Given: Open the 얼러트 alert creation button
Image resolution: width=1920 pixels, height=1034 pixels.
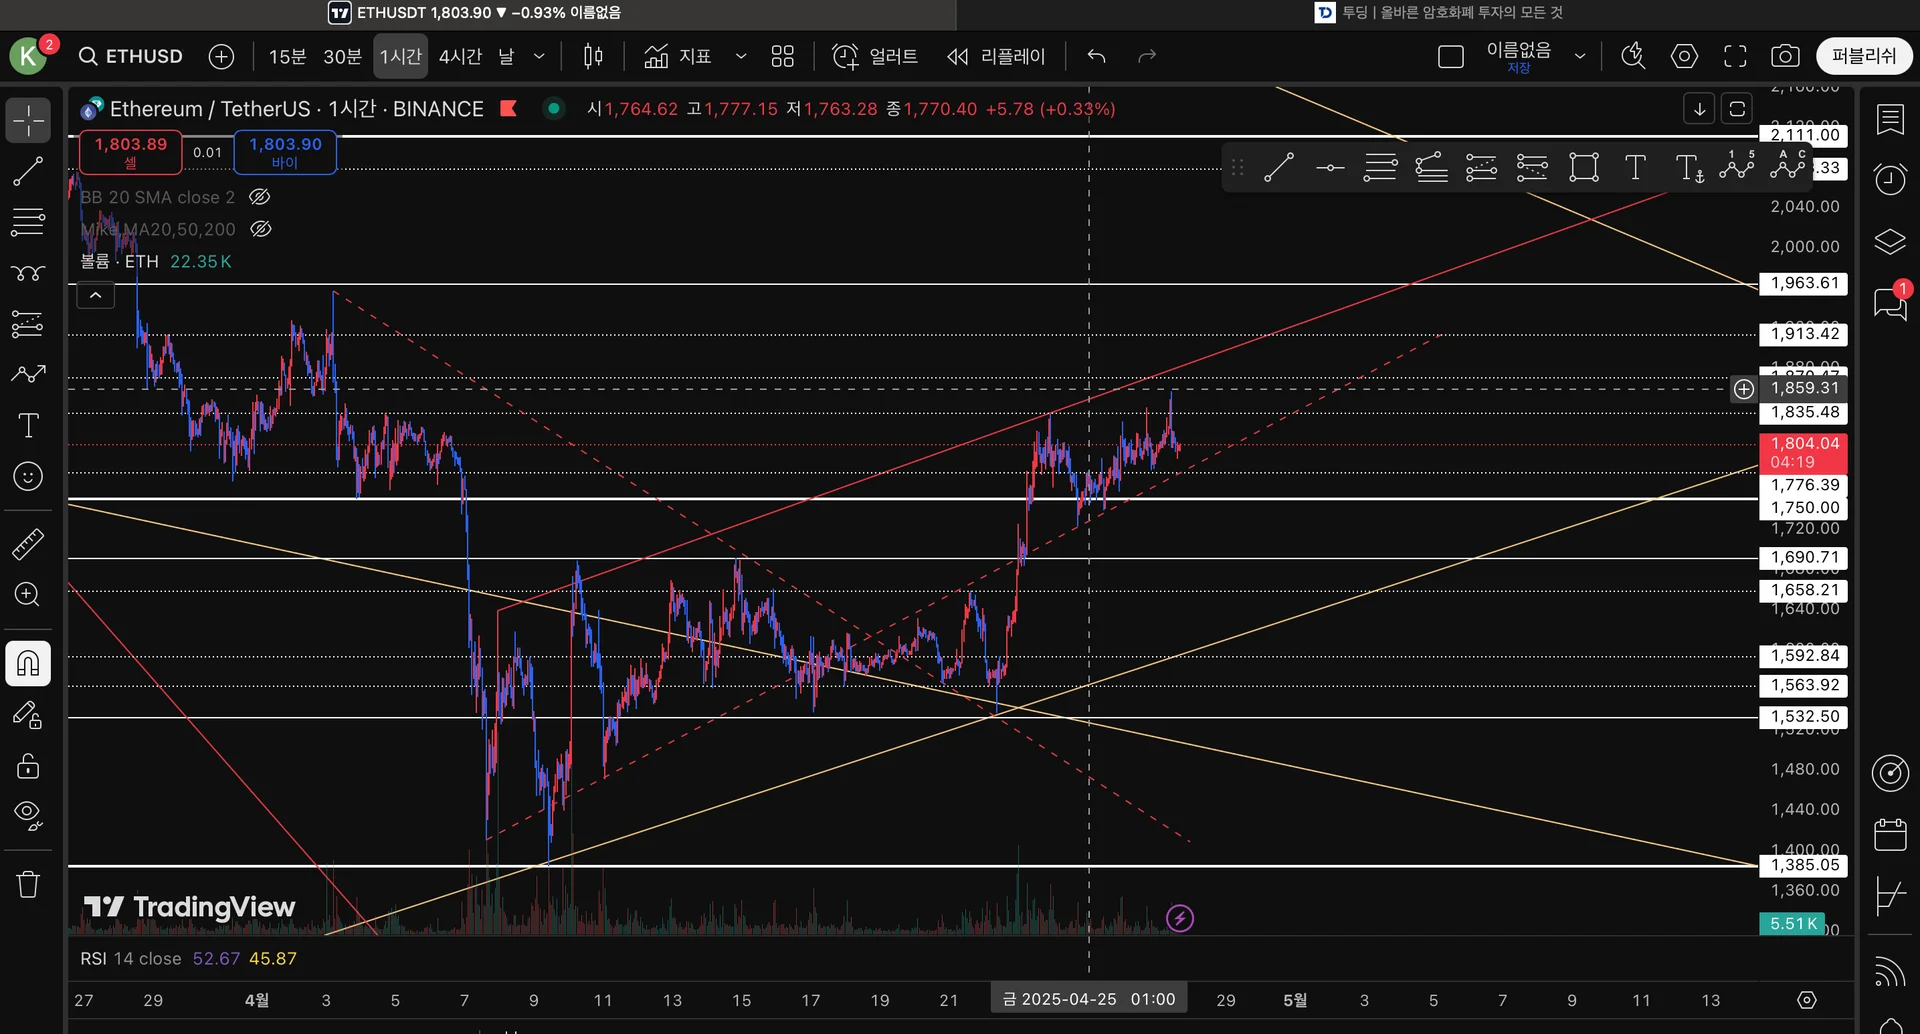Looking at the screenshot, I should click(875, 56).
